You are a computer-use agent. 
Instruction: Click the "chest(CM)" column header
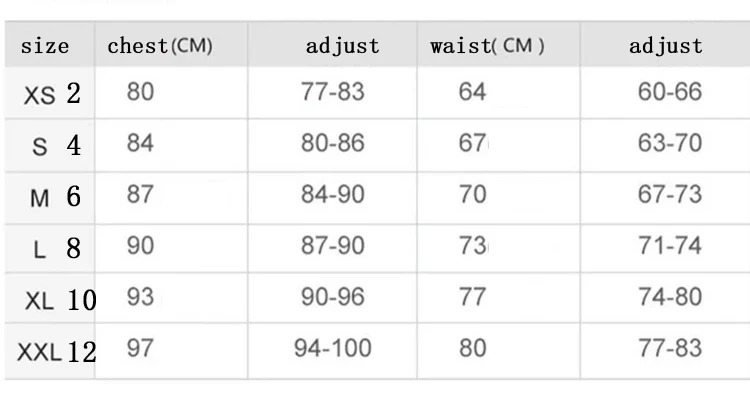pyautogui.click(x=160, y=46)
